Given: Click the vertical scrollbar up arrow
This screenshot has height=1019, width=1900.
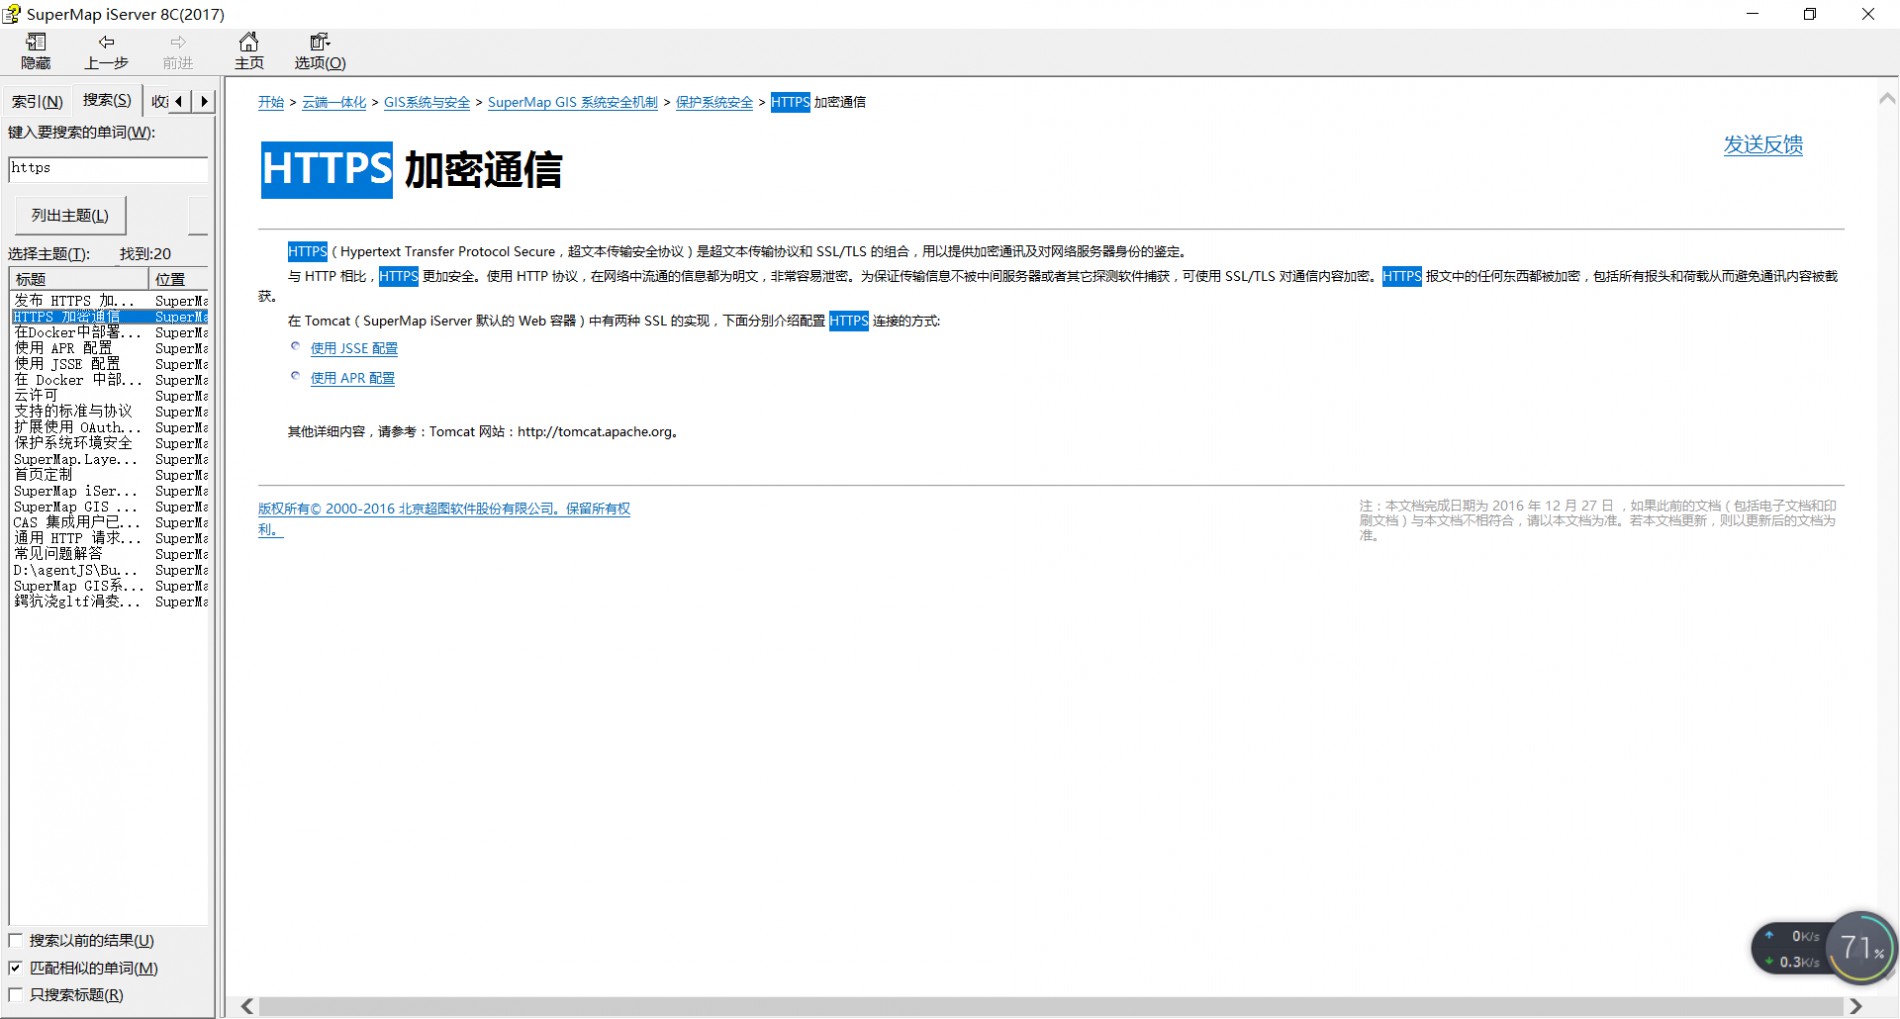Looking at the screenshot, I should pos(1887,99).
